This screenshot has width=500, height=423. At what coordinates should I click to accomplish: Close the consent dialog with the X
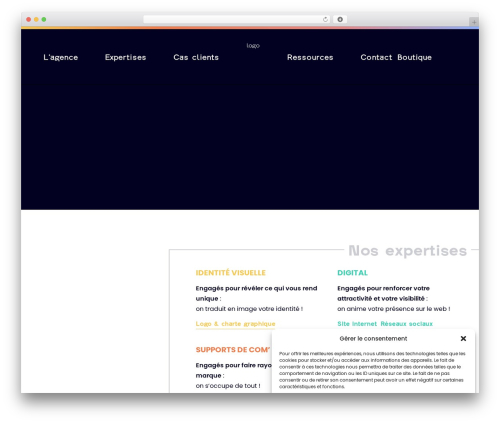pos(463,338)
